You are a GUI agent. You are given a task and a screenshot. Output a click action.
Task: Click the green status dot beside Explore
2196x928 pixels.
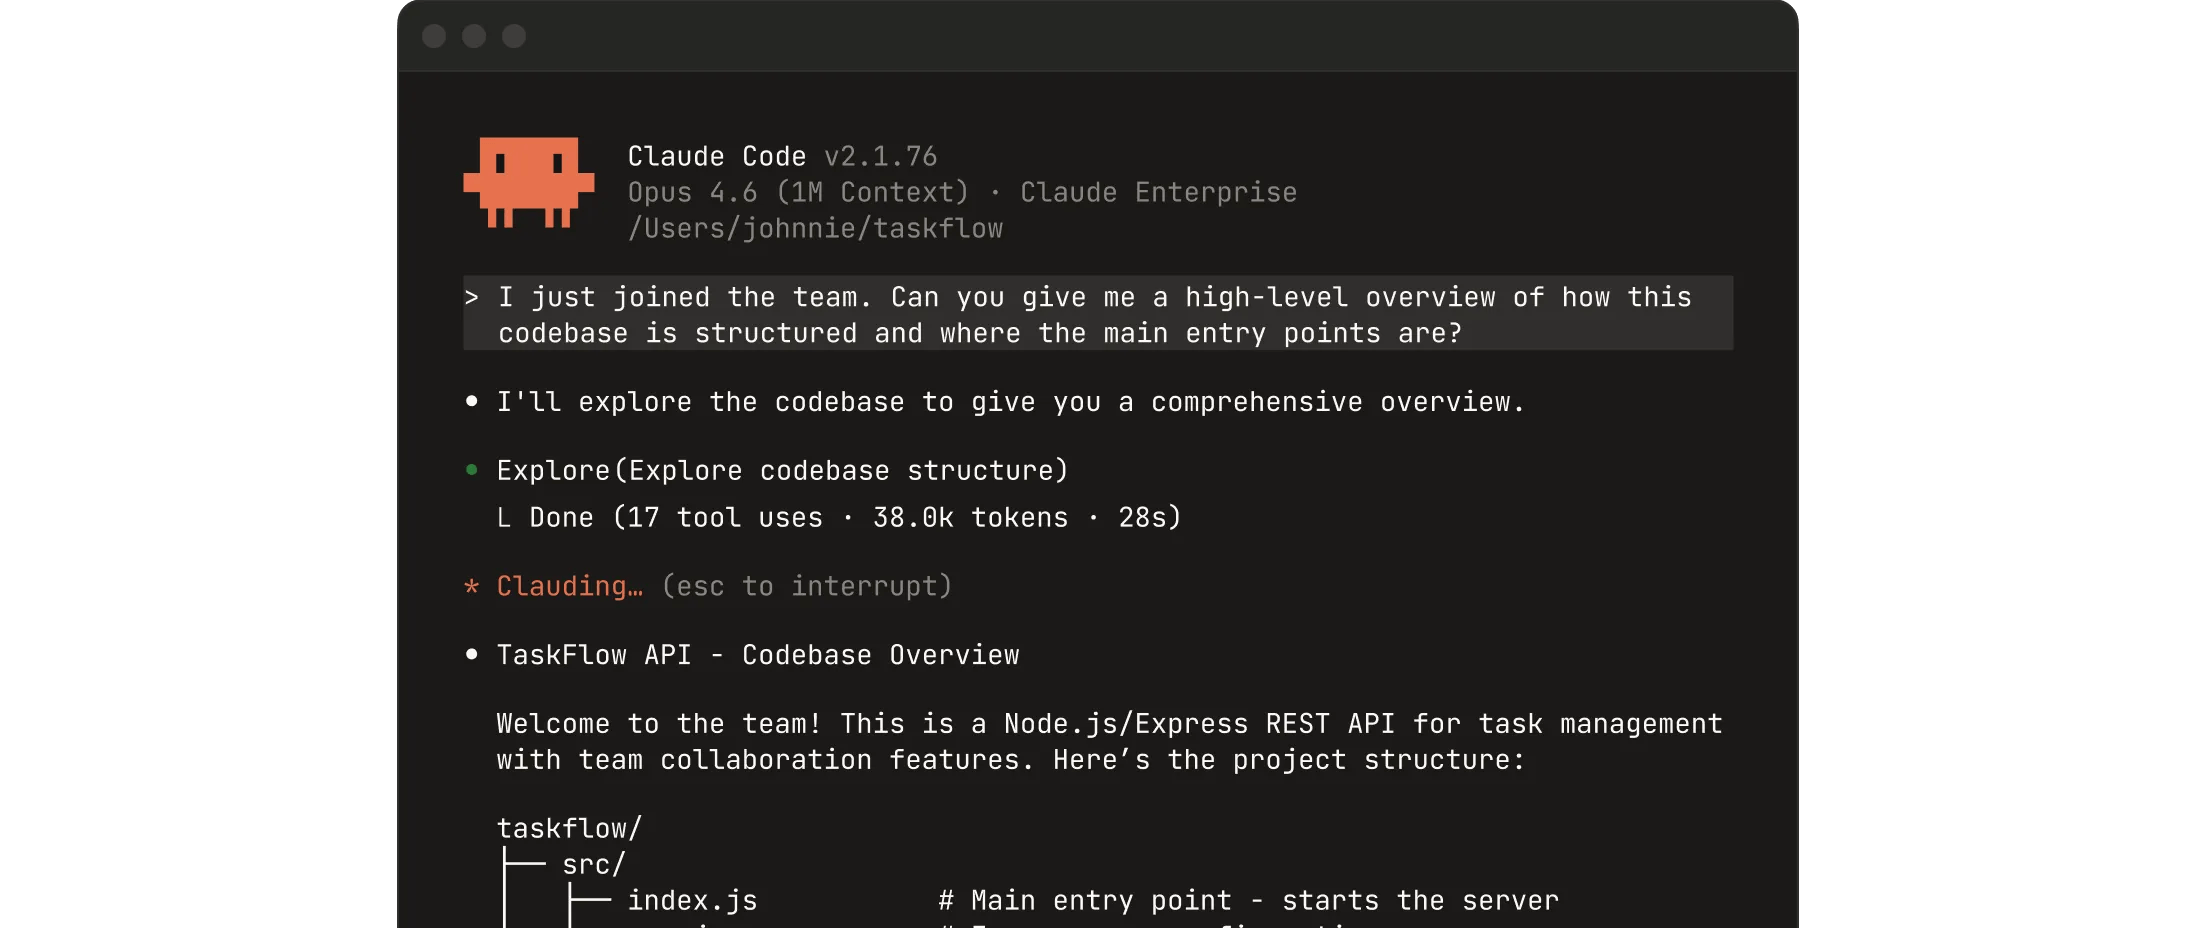[471, 470]
